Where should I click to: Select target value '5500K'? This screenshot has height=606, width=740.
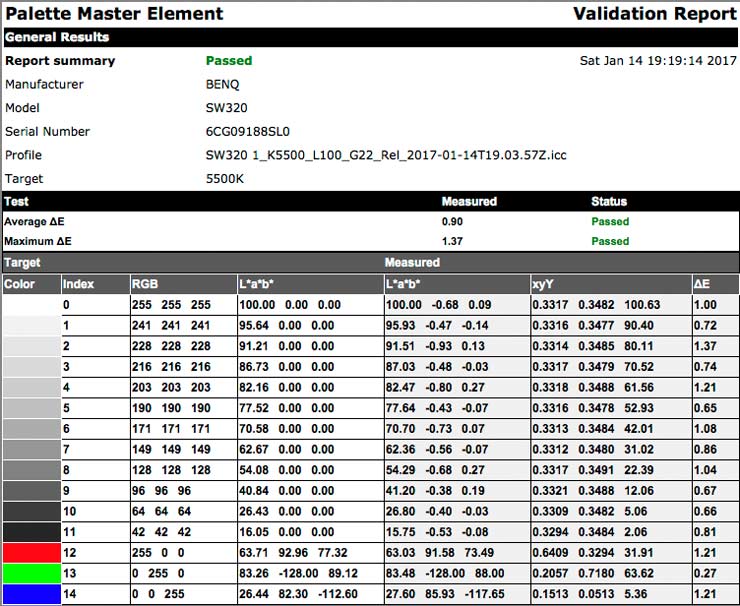click(x=225, y=179)
